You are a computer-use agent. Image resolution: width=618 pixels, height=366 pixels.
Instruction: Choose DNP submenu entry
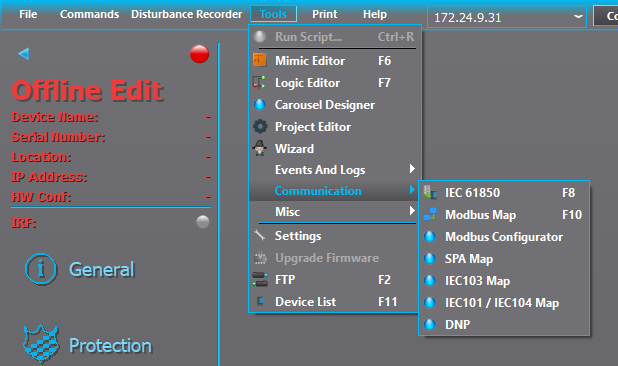click(504, 325)
